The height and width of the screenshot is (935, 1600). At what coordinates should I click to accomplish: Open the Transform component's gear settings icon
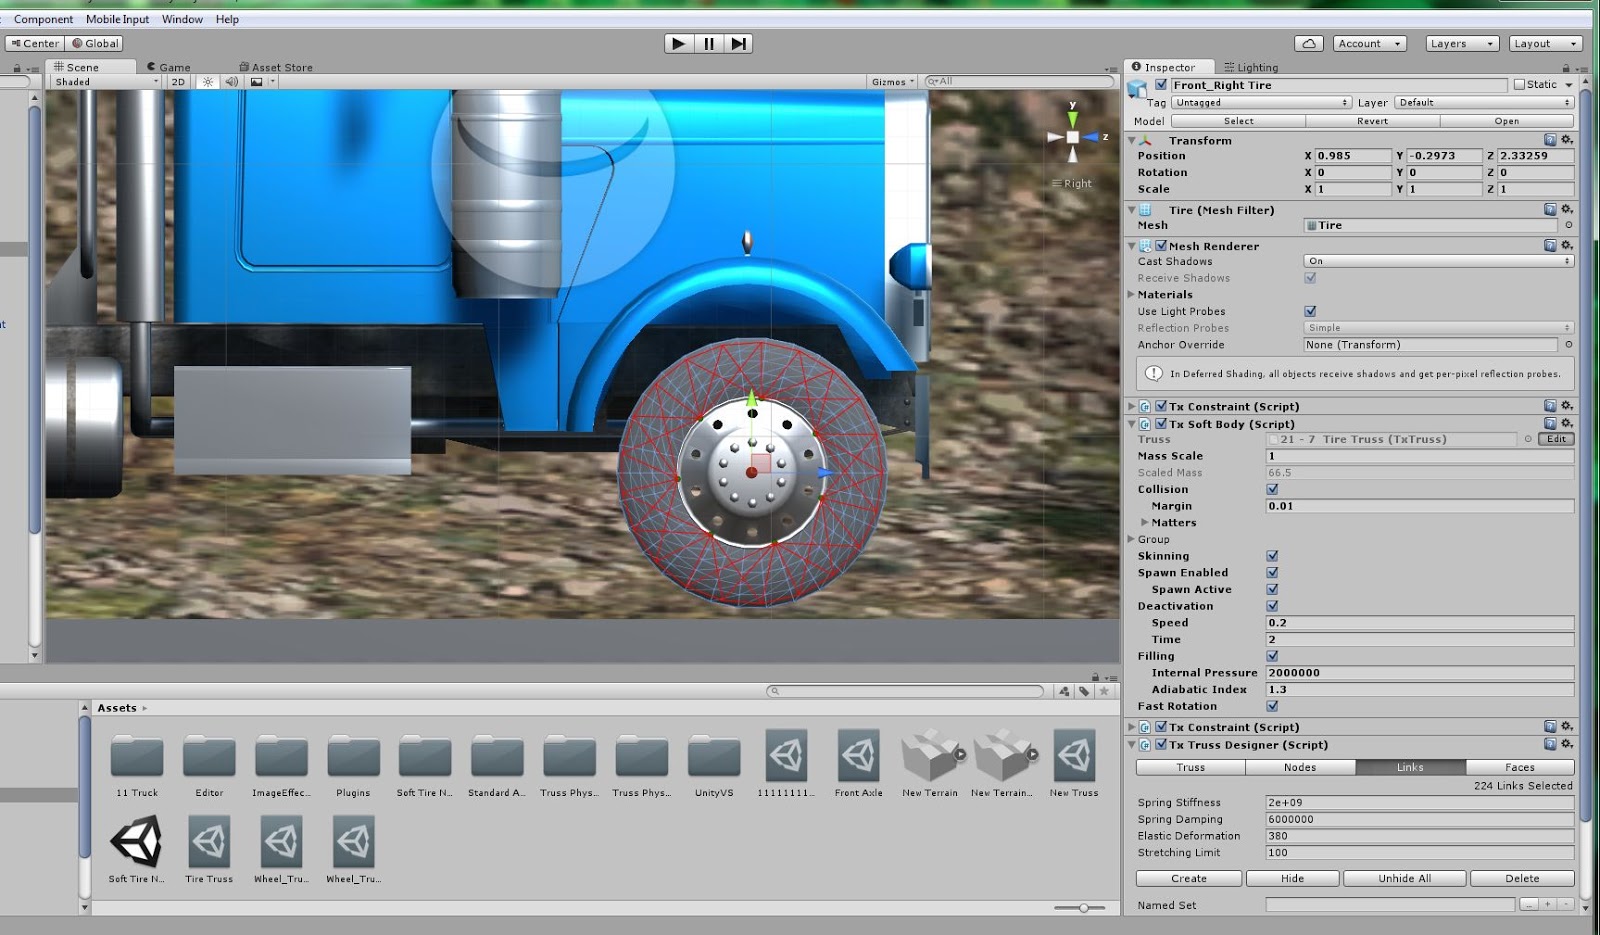click(1567, 140)
